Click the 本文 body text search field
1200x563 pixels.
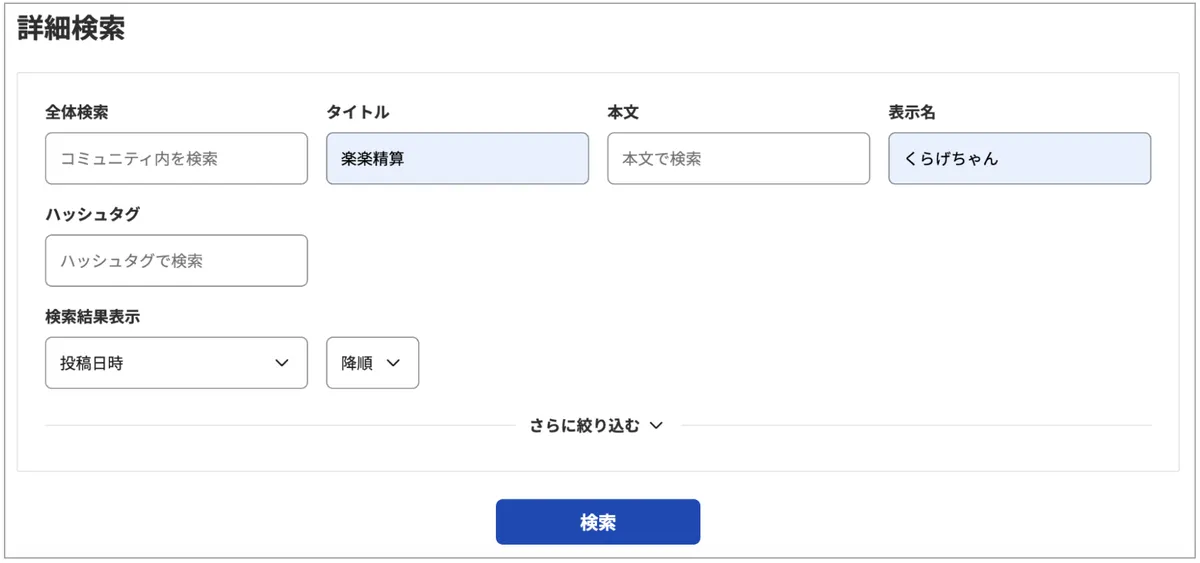[738, 158]
